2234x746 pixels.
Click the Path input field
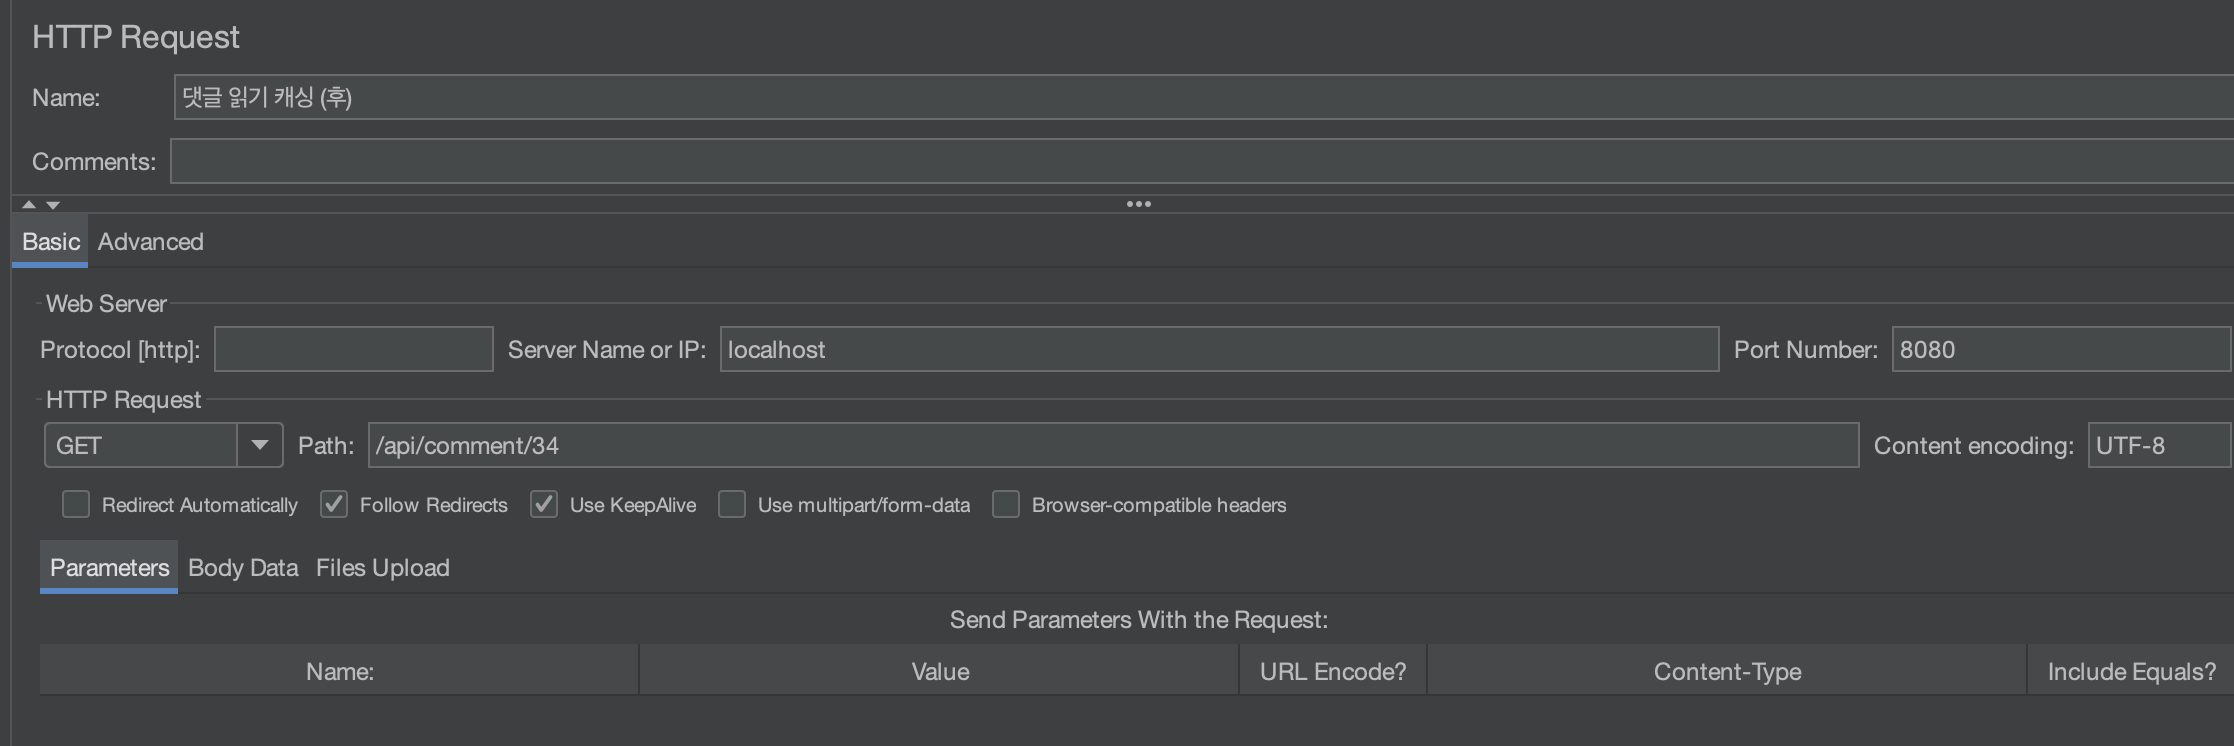click(1112, 445)
